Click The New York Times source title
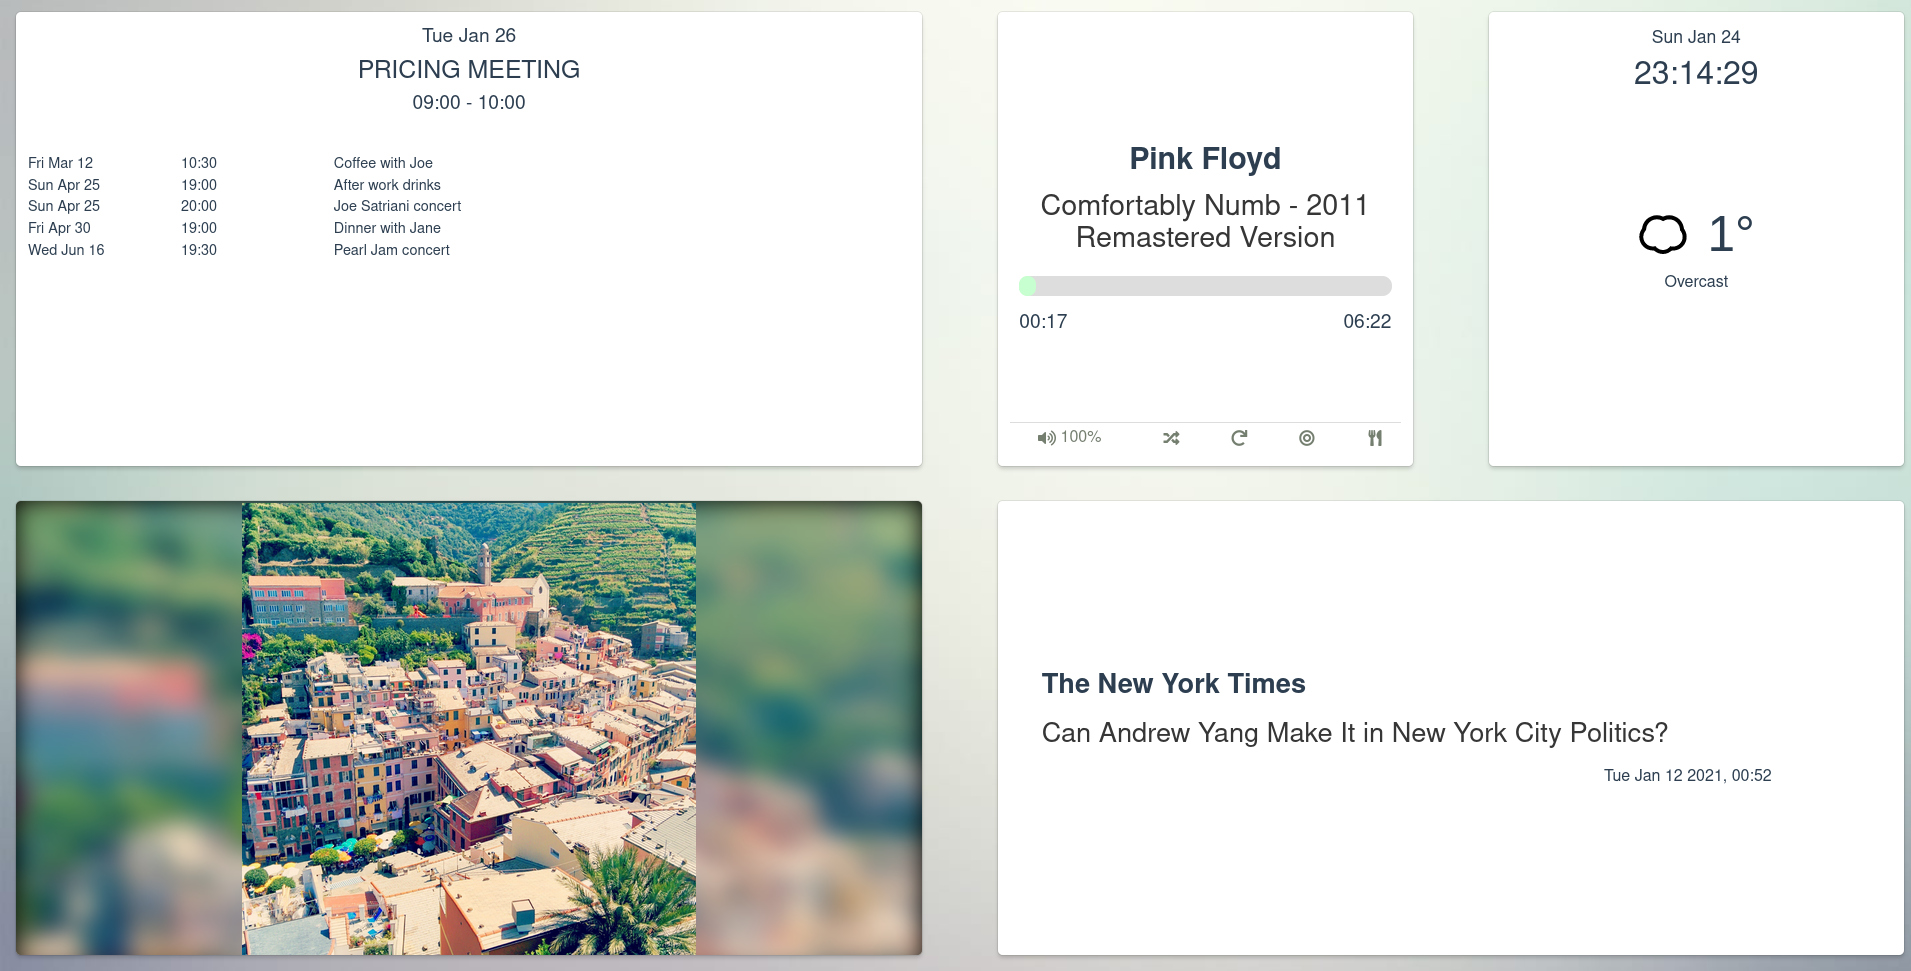The image size is (1911, 971). pyautogui.click(x=1173, y=684)
